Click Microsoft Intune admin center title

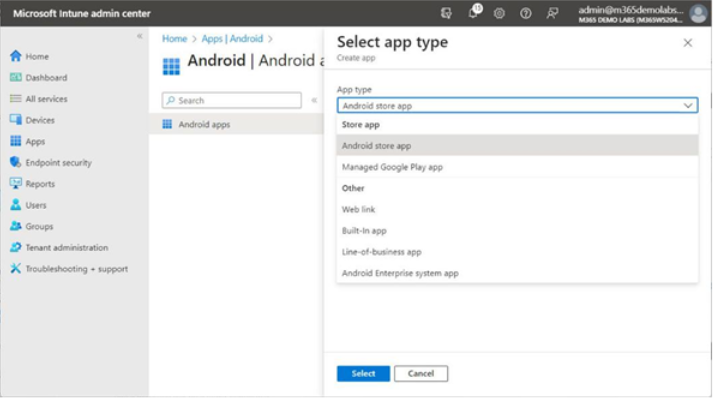(82, 14)
